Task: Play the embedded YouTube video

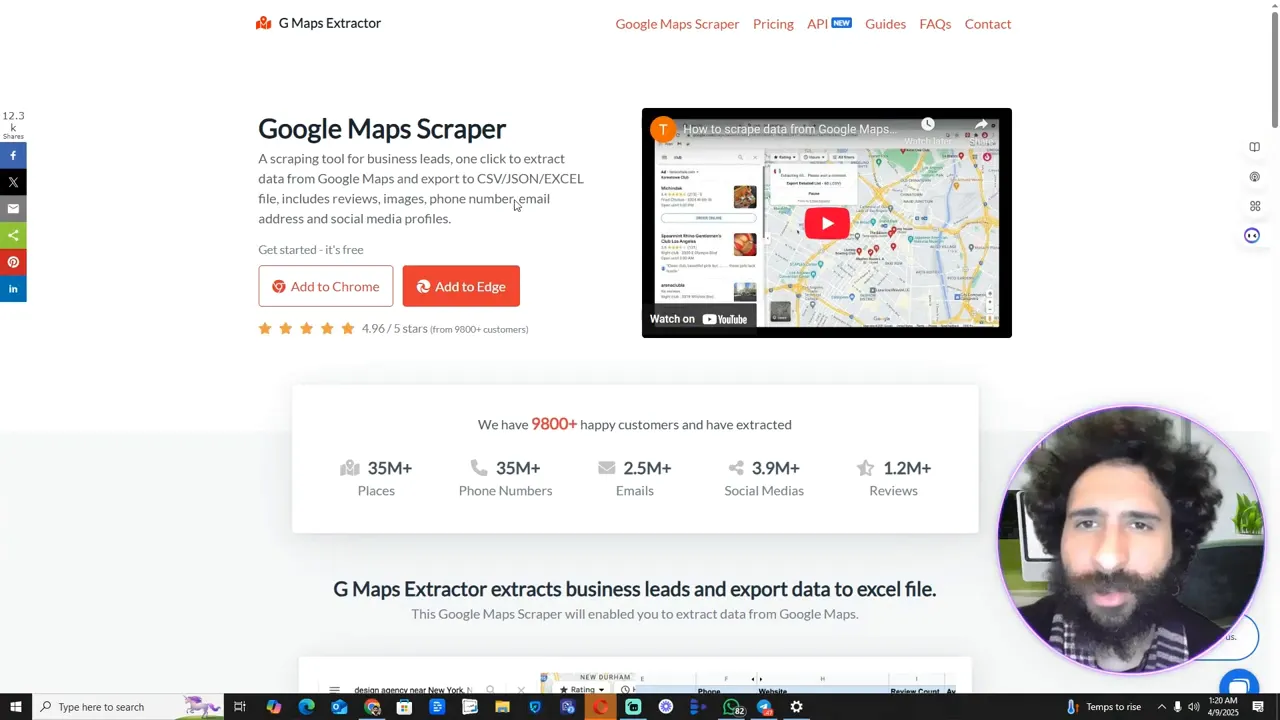Action: 826,223
